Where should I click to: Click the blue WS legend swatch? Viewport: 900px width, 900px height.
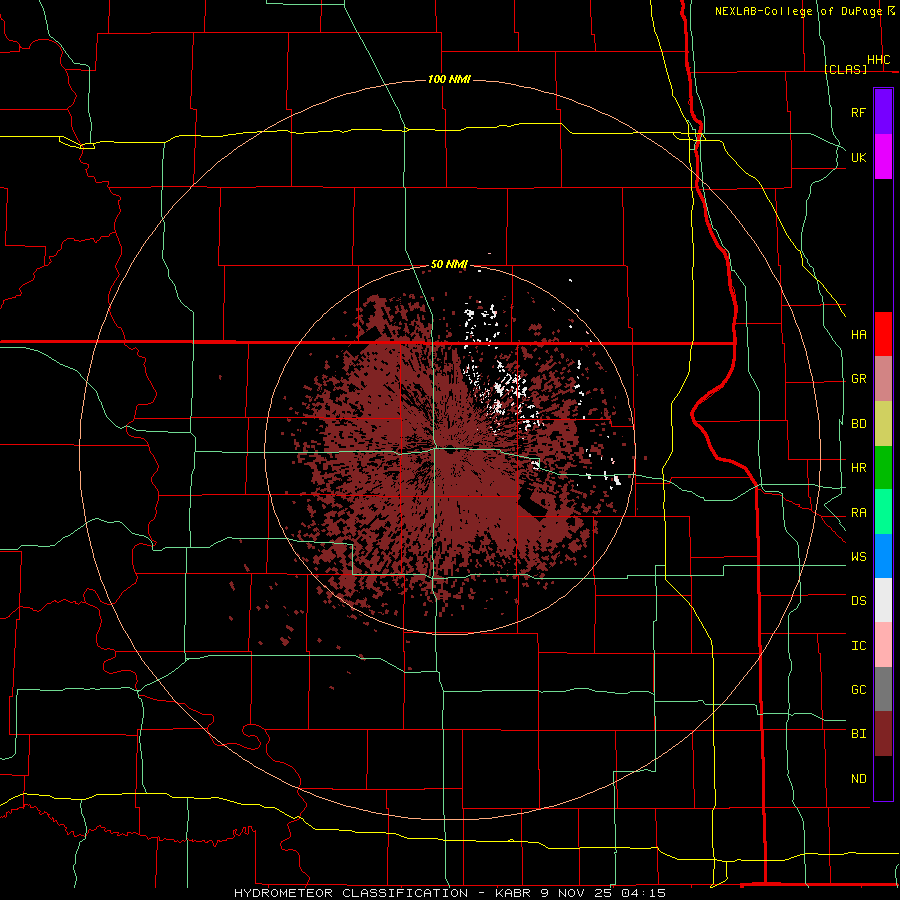click(883, 556)
